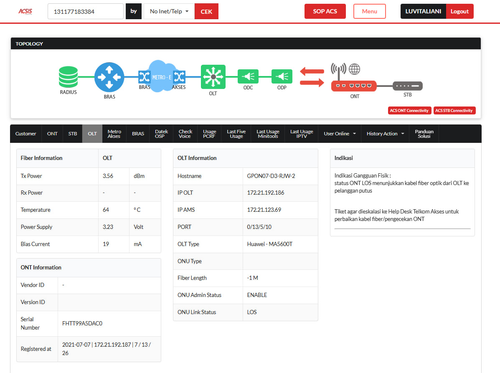Click the ACSIS logo
500x373 pixels.
[x=25, y=11]
